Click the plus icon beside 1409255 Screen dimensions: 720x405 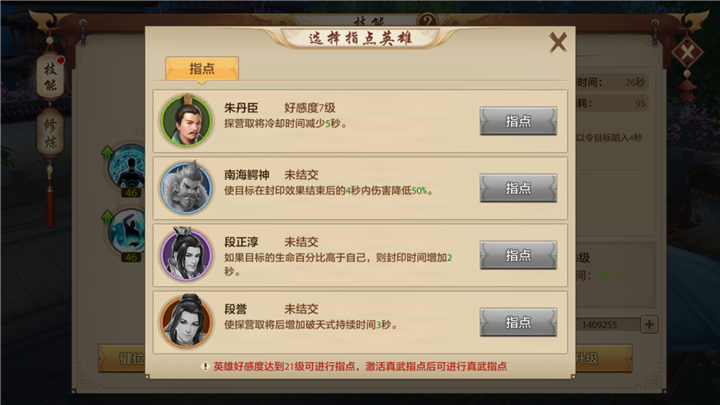pyautogui.click(x=649, y=325)
